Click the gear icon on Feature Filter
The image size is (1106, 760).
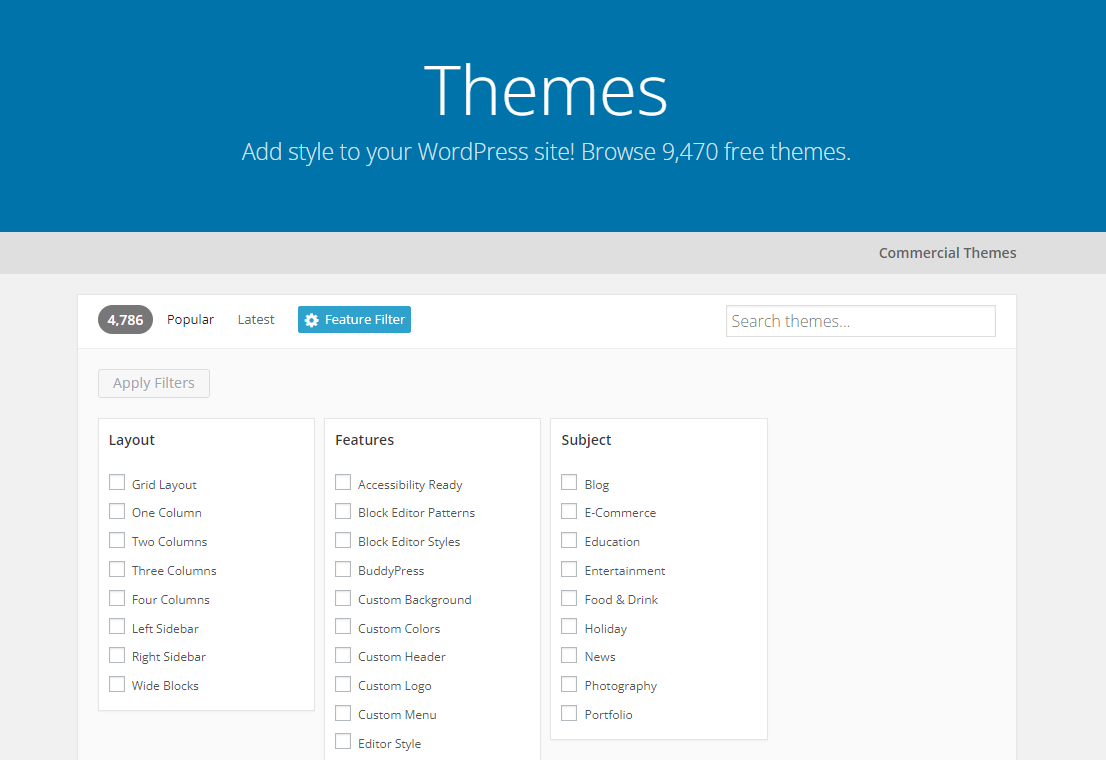314,319
